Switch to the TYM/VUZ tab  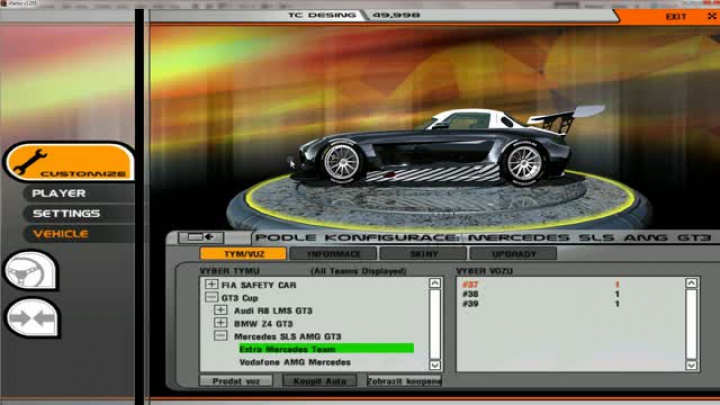pyautogui.click(x=243, y=254)
